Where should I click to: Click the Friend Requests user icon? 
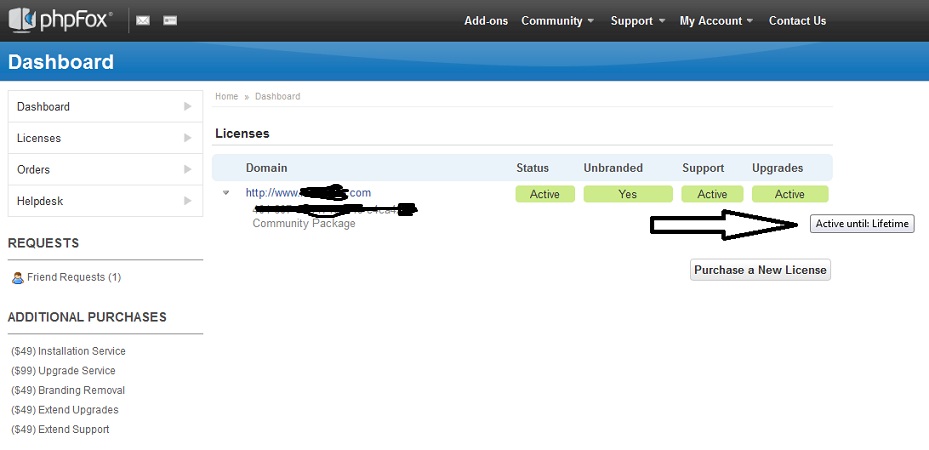tap(18, 278)
